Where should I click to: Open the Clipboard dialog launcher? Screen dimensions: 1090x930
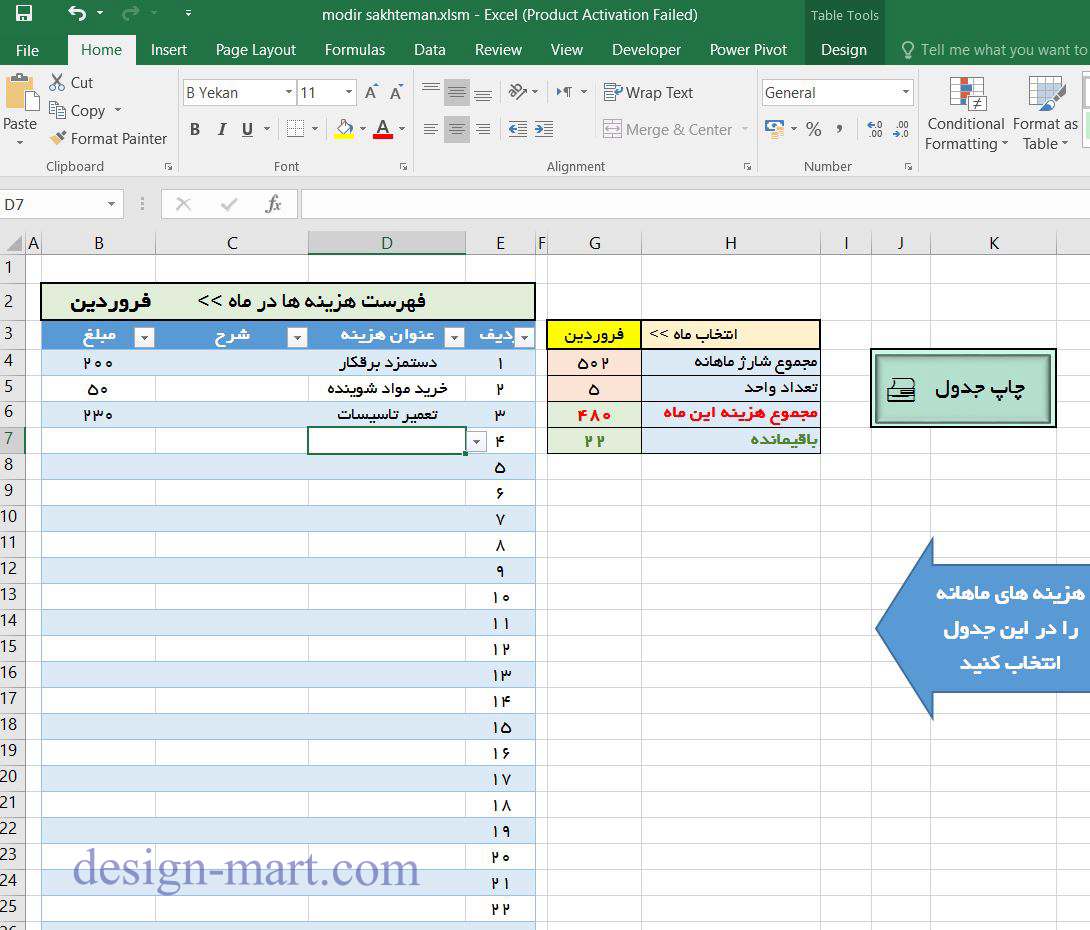click(x=168, y=167)
